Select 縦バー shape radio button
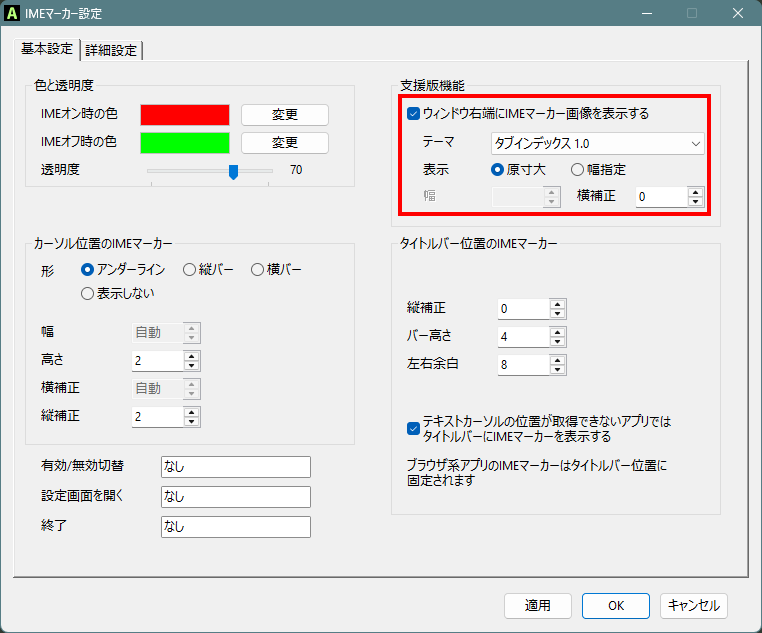Screen dimensions: 762x633 point(189,270)
